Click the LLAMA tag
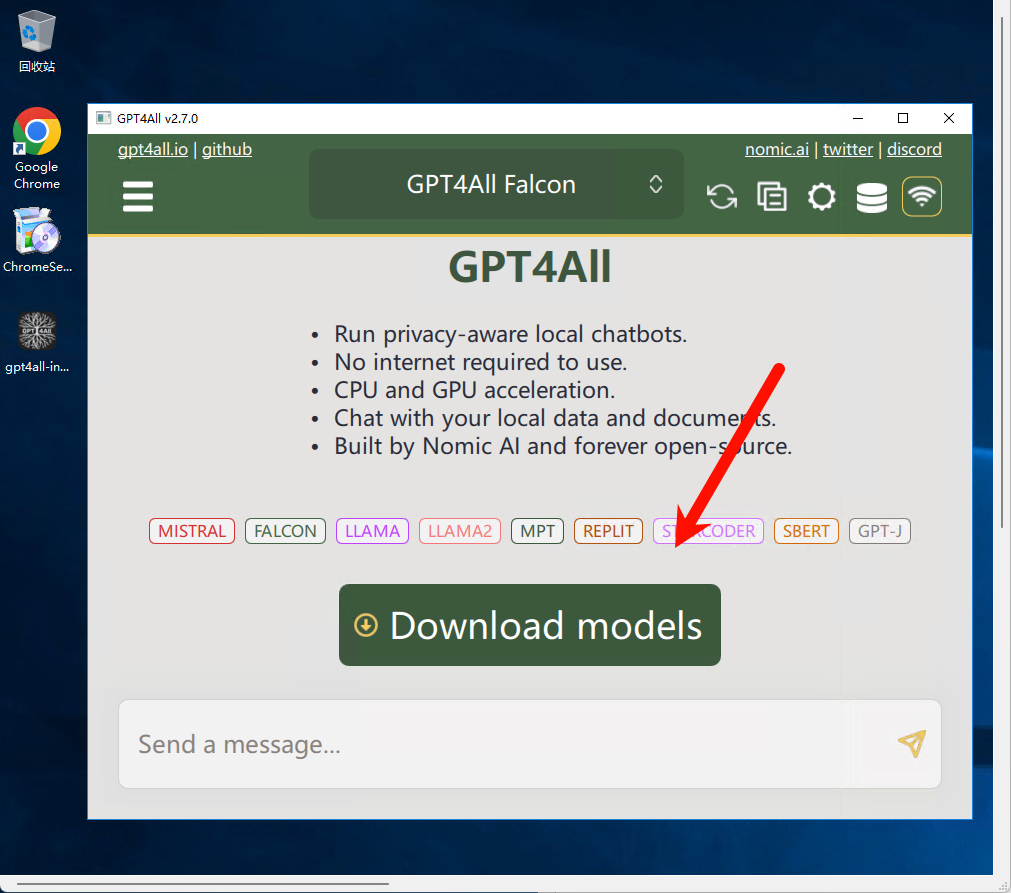The image size is (1011, 893). tap(372, 531)
